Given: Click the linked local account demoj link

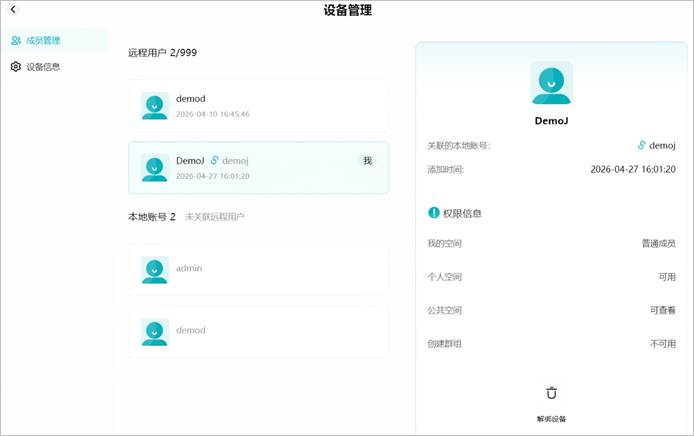Looking at the screenshot, I should (656, 145).
